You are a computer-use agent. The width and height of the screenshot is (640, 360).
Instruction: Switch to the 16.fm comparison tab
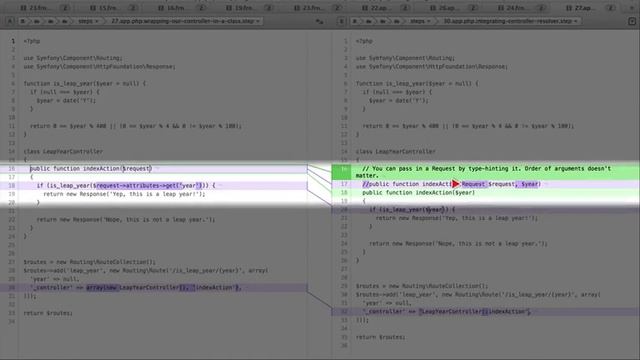(177, 8)
